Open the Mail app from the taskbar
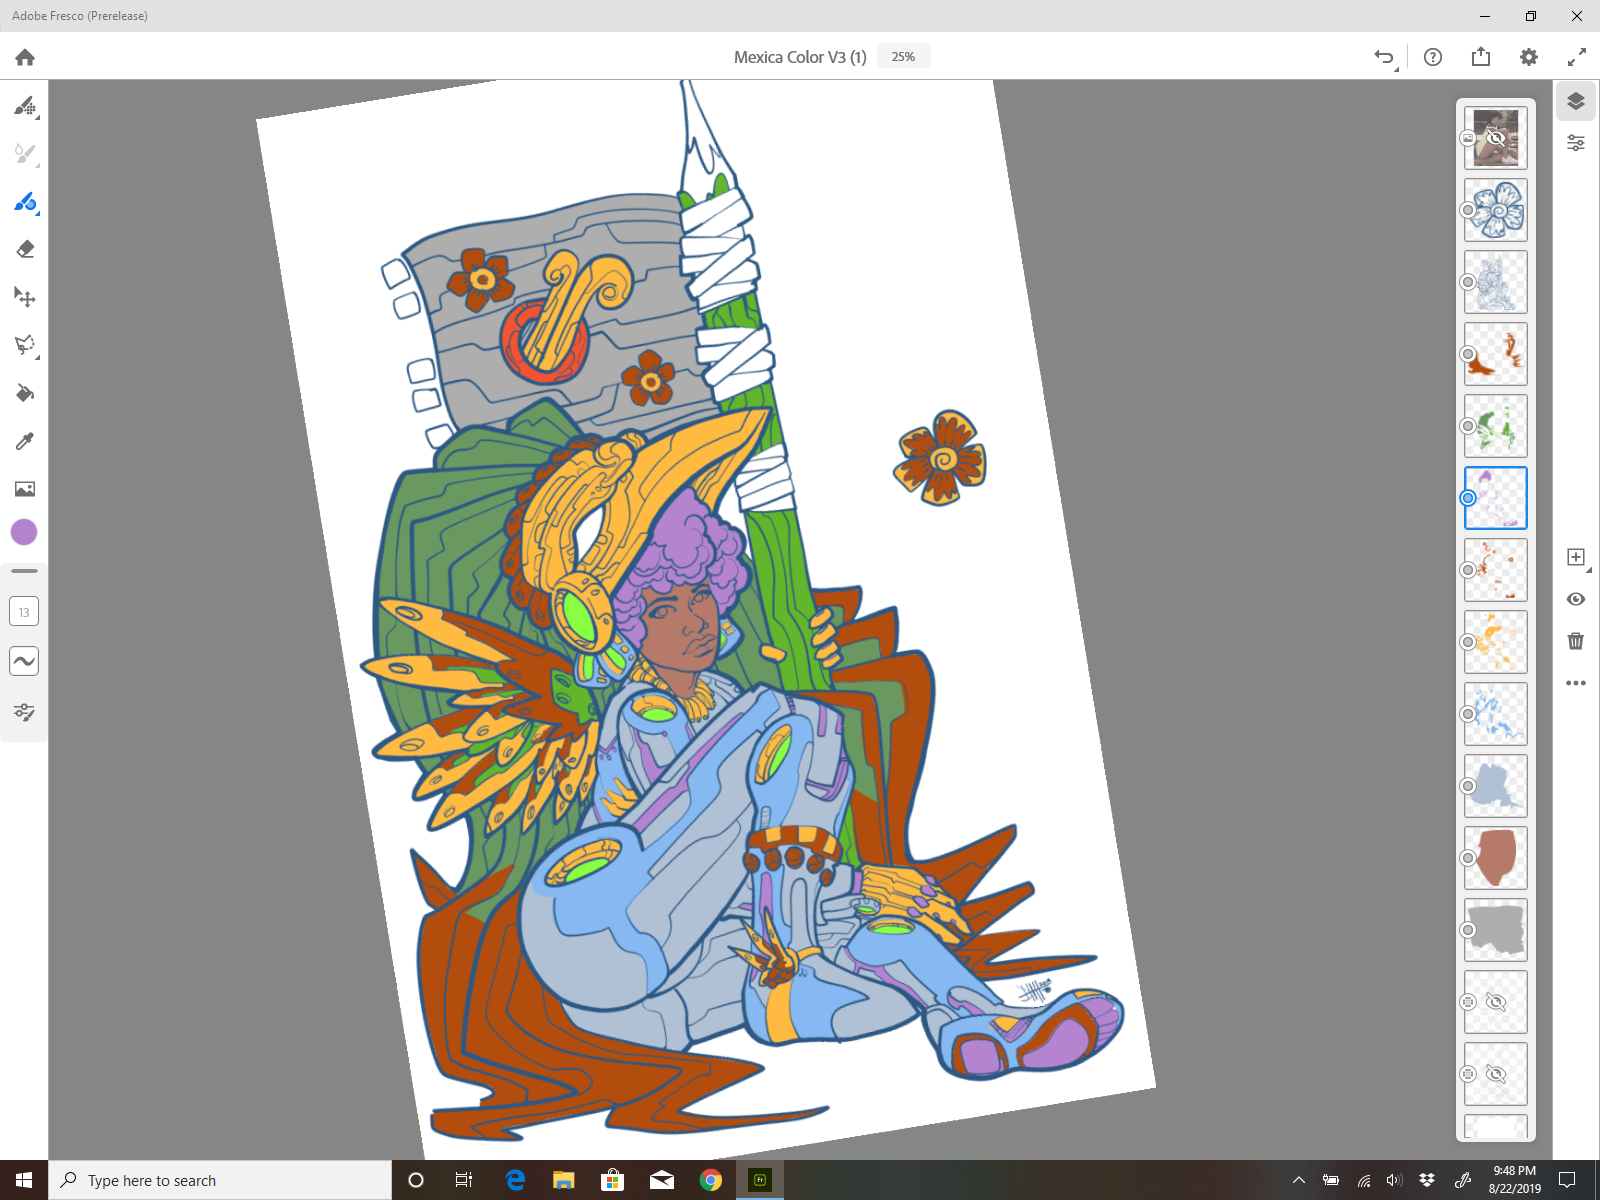Viewport: 1600px width, 1200px height. point(662,1180)
